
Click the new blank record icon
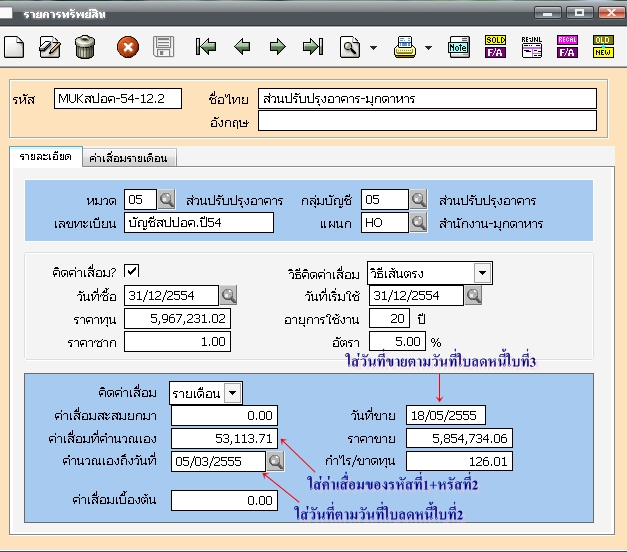[14, 47]
